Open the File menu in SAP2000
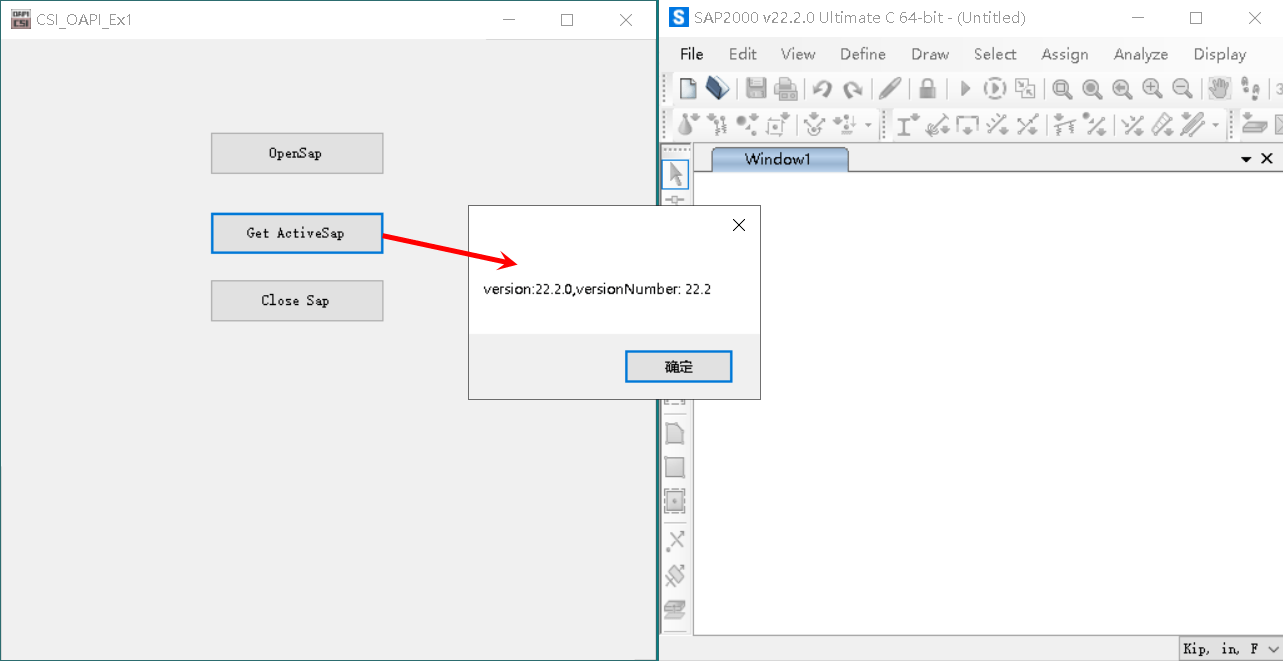This screenshot has height=661, width=1283. [692, 54]
